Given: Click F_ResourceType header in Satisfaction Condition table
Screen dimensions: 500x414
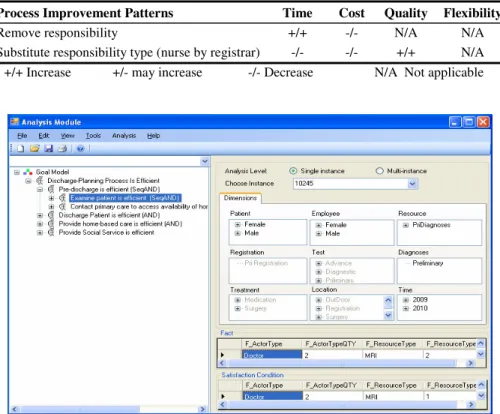Looking at the screenshot, I should pos(393,385).
